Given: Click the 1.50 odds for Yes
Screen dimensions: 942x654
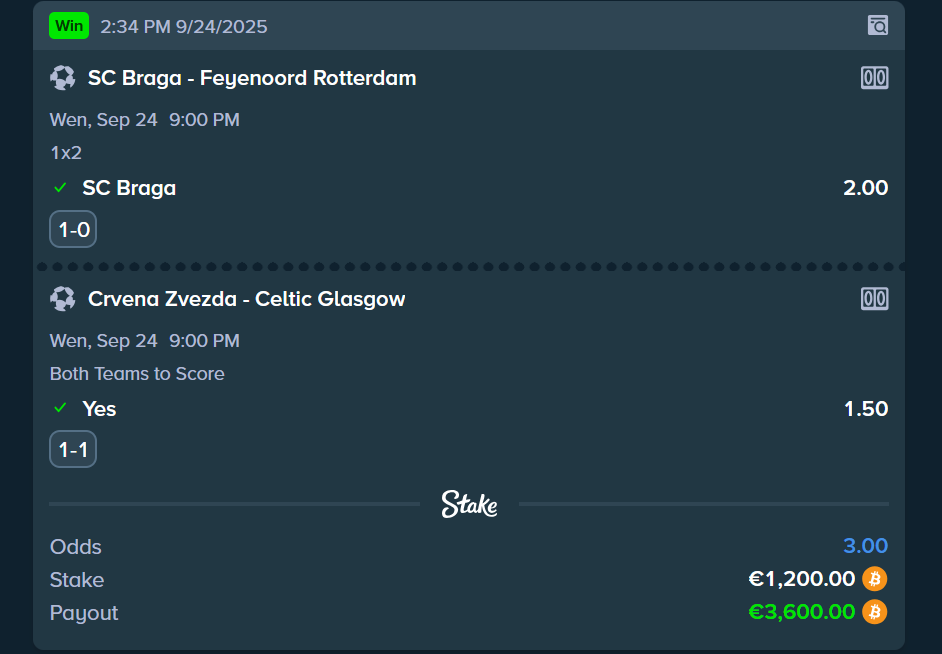Looking at the screenshot, I should click(x=865, y=408).
